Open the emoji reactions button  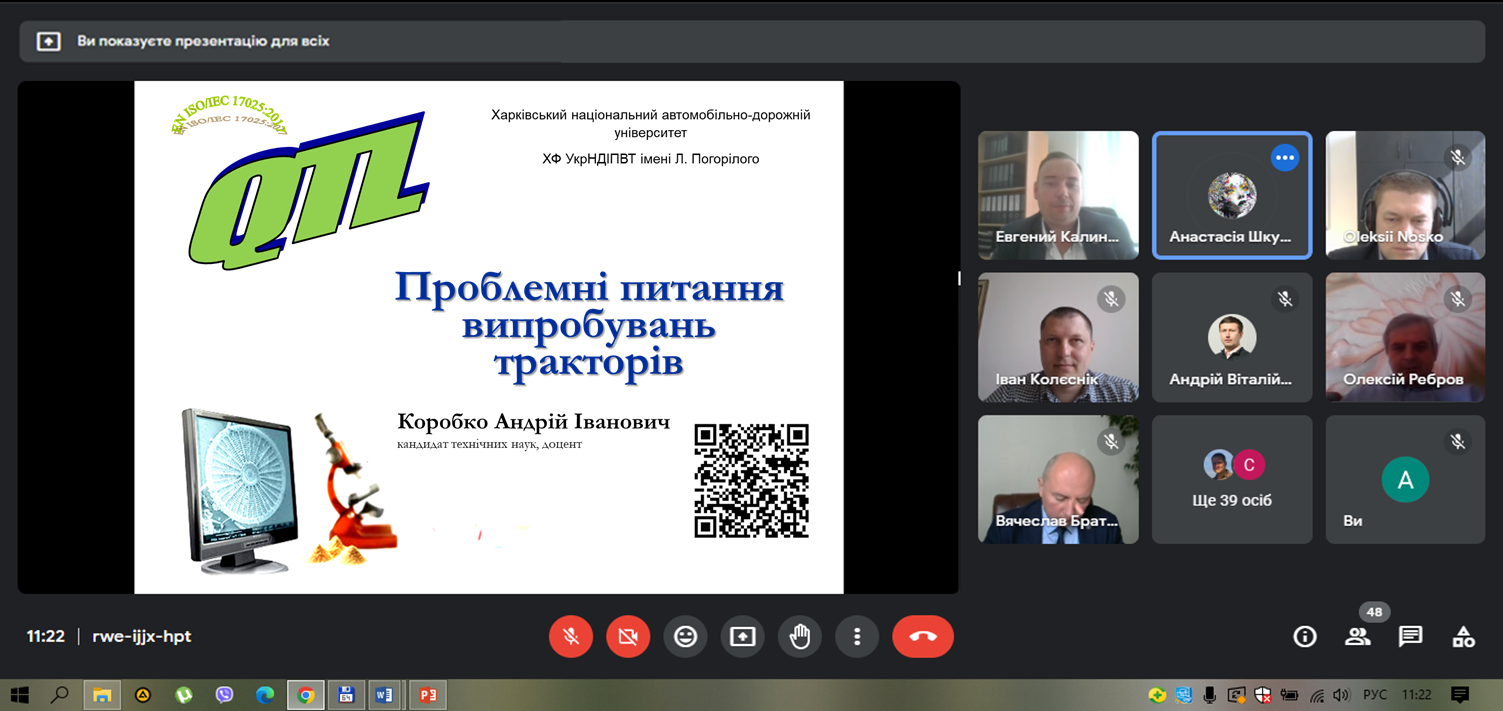(x=685, y=637)
